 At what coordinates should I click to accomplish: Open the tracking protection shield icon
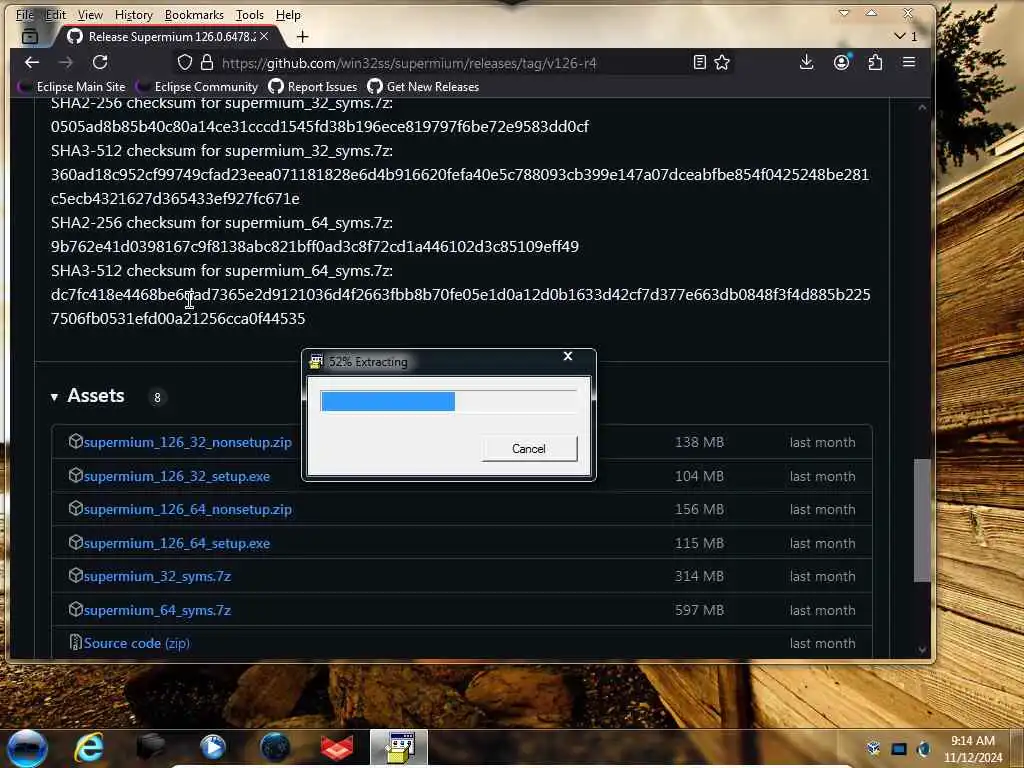pyautogui.click(x=185, y=63)
